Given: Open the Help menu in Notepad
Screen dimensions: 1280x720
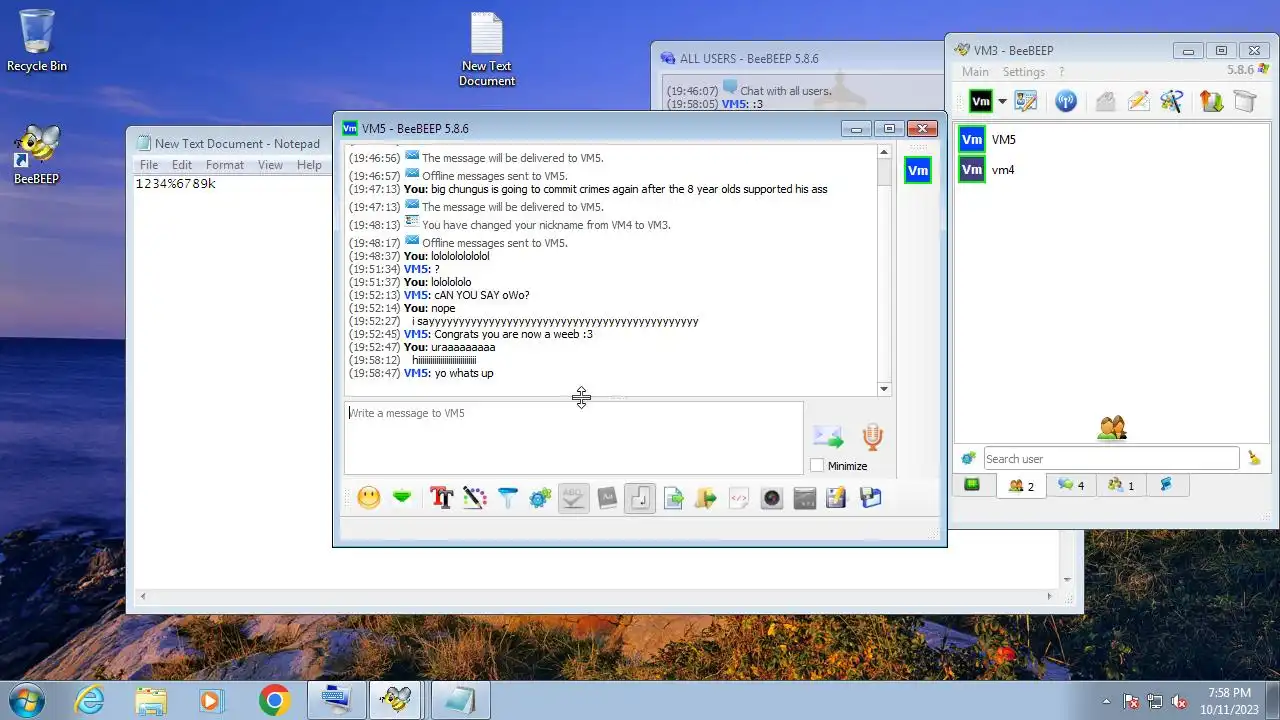Looking at the screenshot, I should pos(309,165).
